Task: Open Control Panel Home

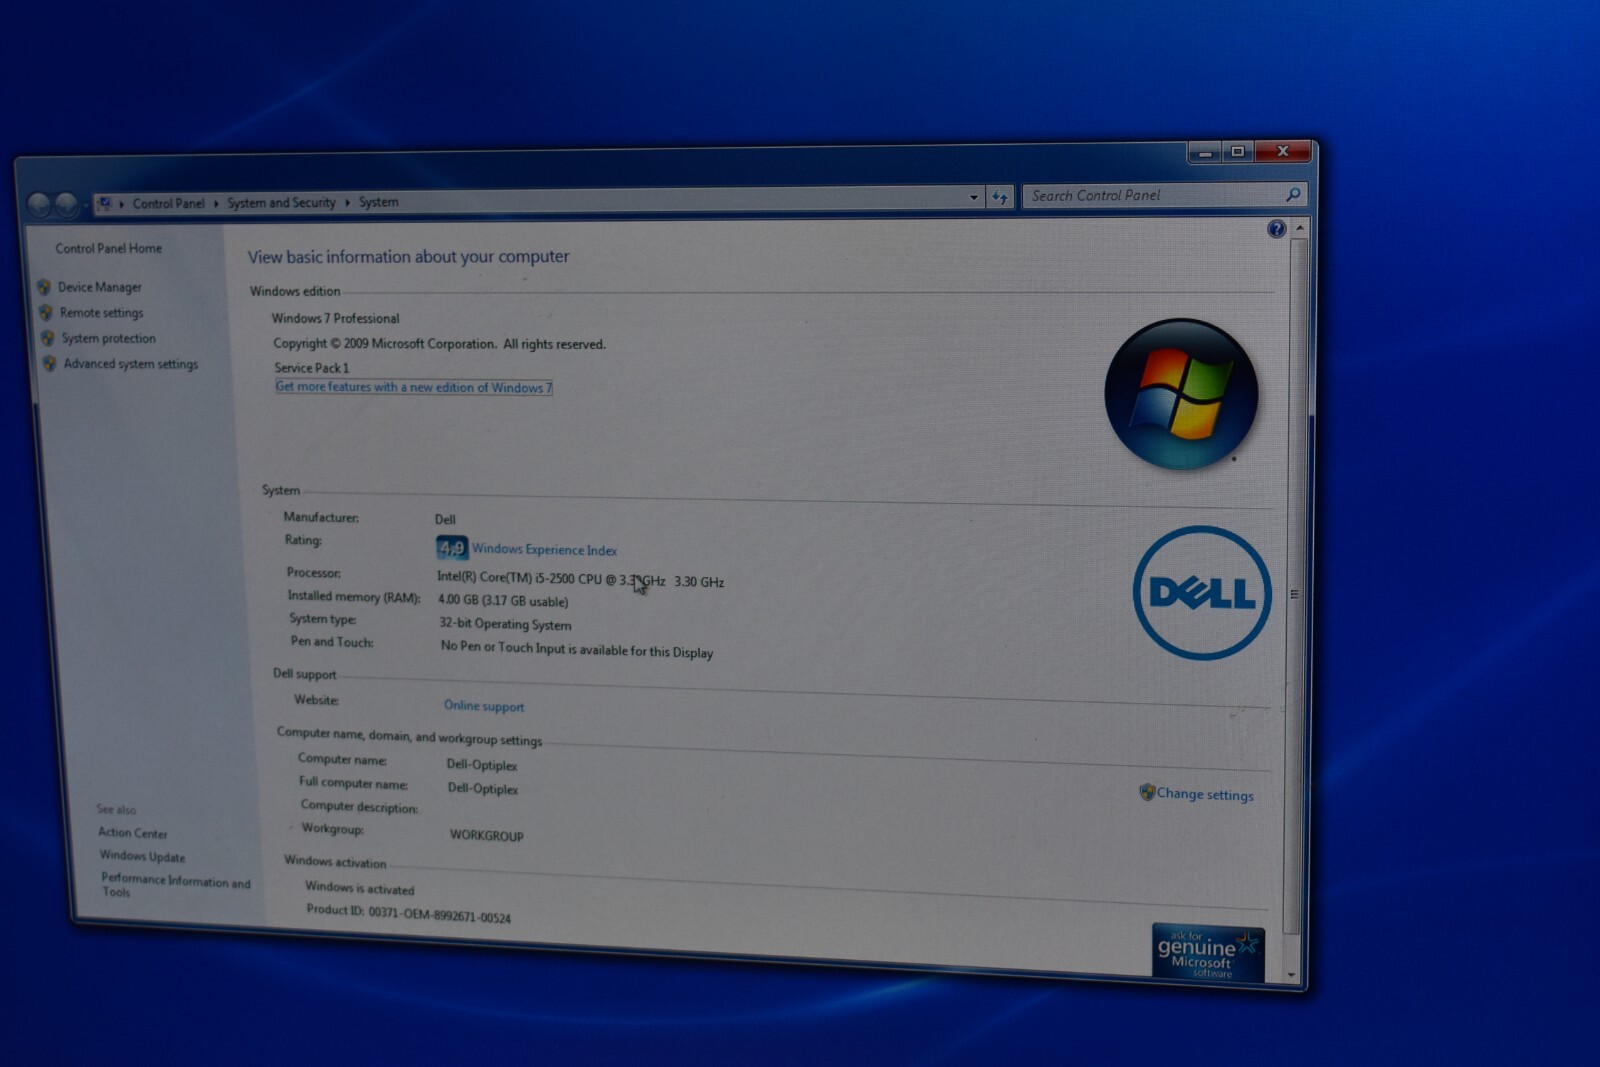Action: [x=108, y=248]
